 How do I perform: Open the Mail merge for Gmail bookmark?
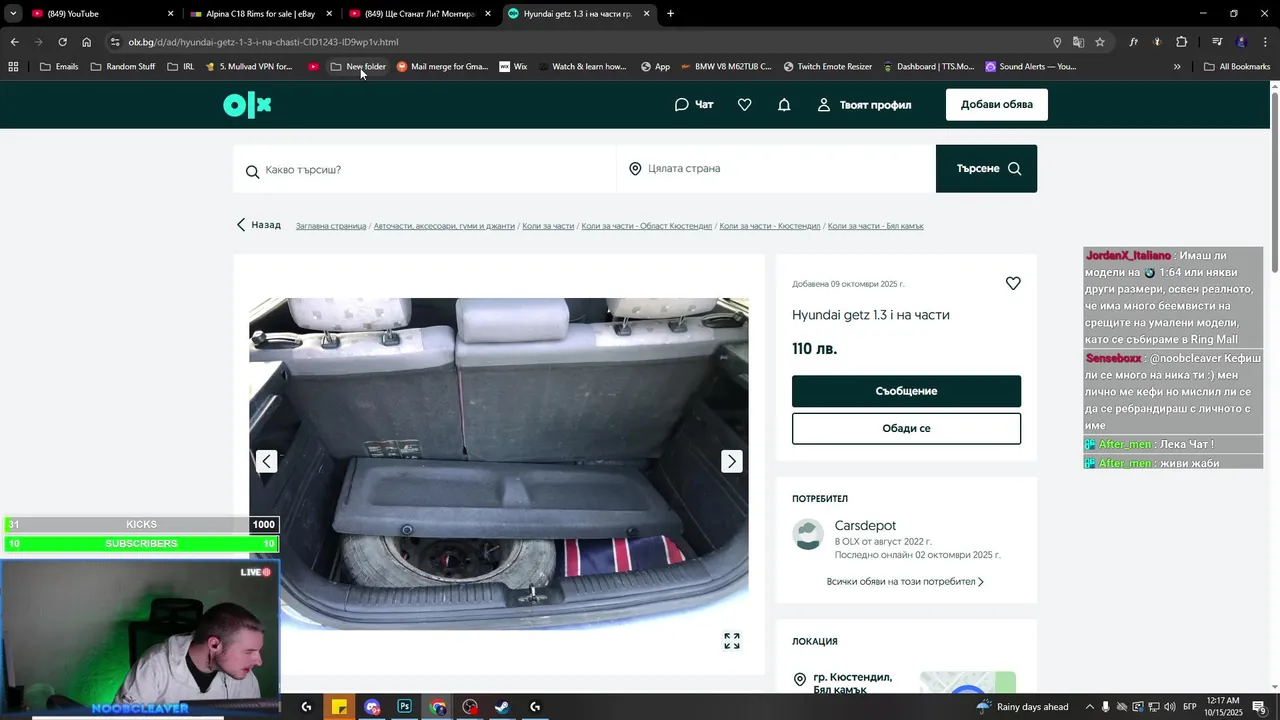click(x=442, y=67)
